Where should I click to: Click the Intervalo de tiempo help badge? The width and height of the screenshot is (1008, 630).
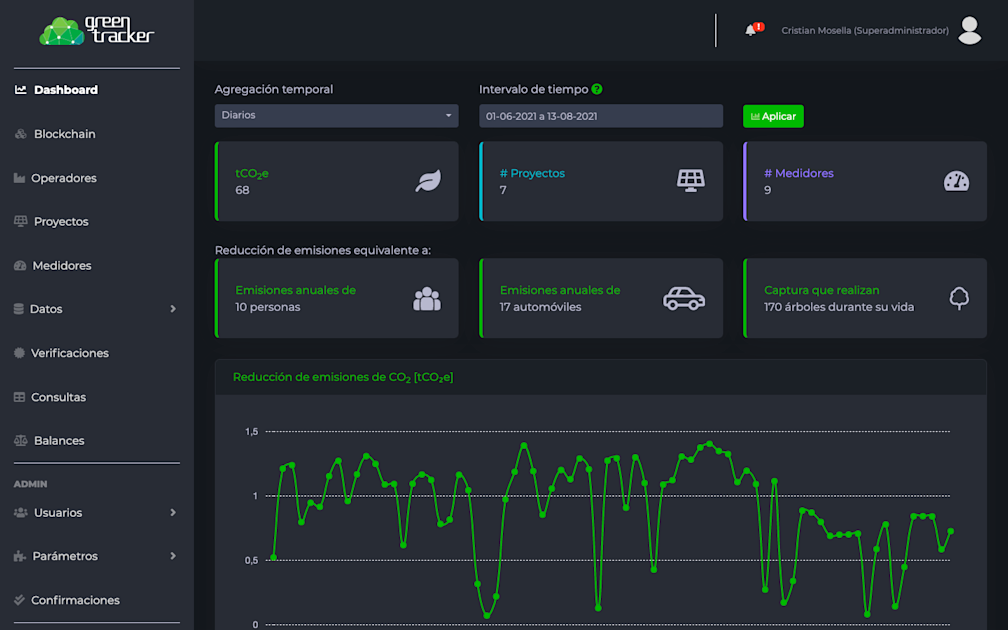pos(597,89)
